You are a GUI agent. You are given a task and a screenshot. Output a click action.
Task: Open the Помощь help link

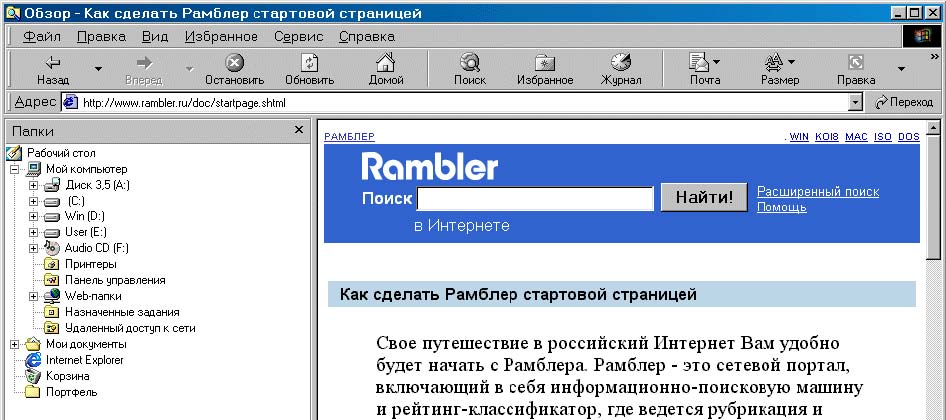pos(782,208)
